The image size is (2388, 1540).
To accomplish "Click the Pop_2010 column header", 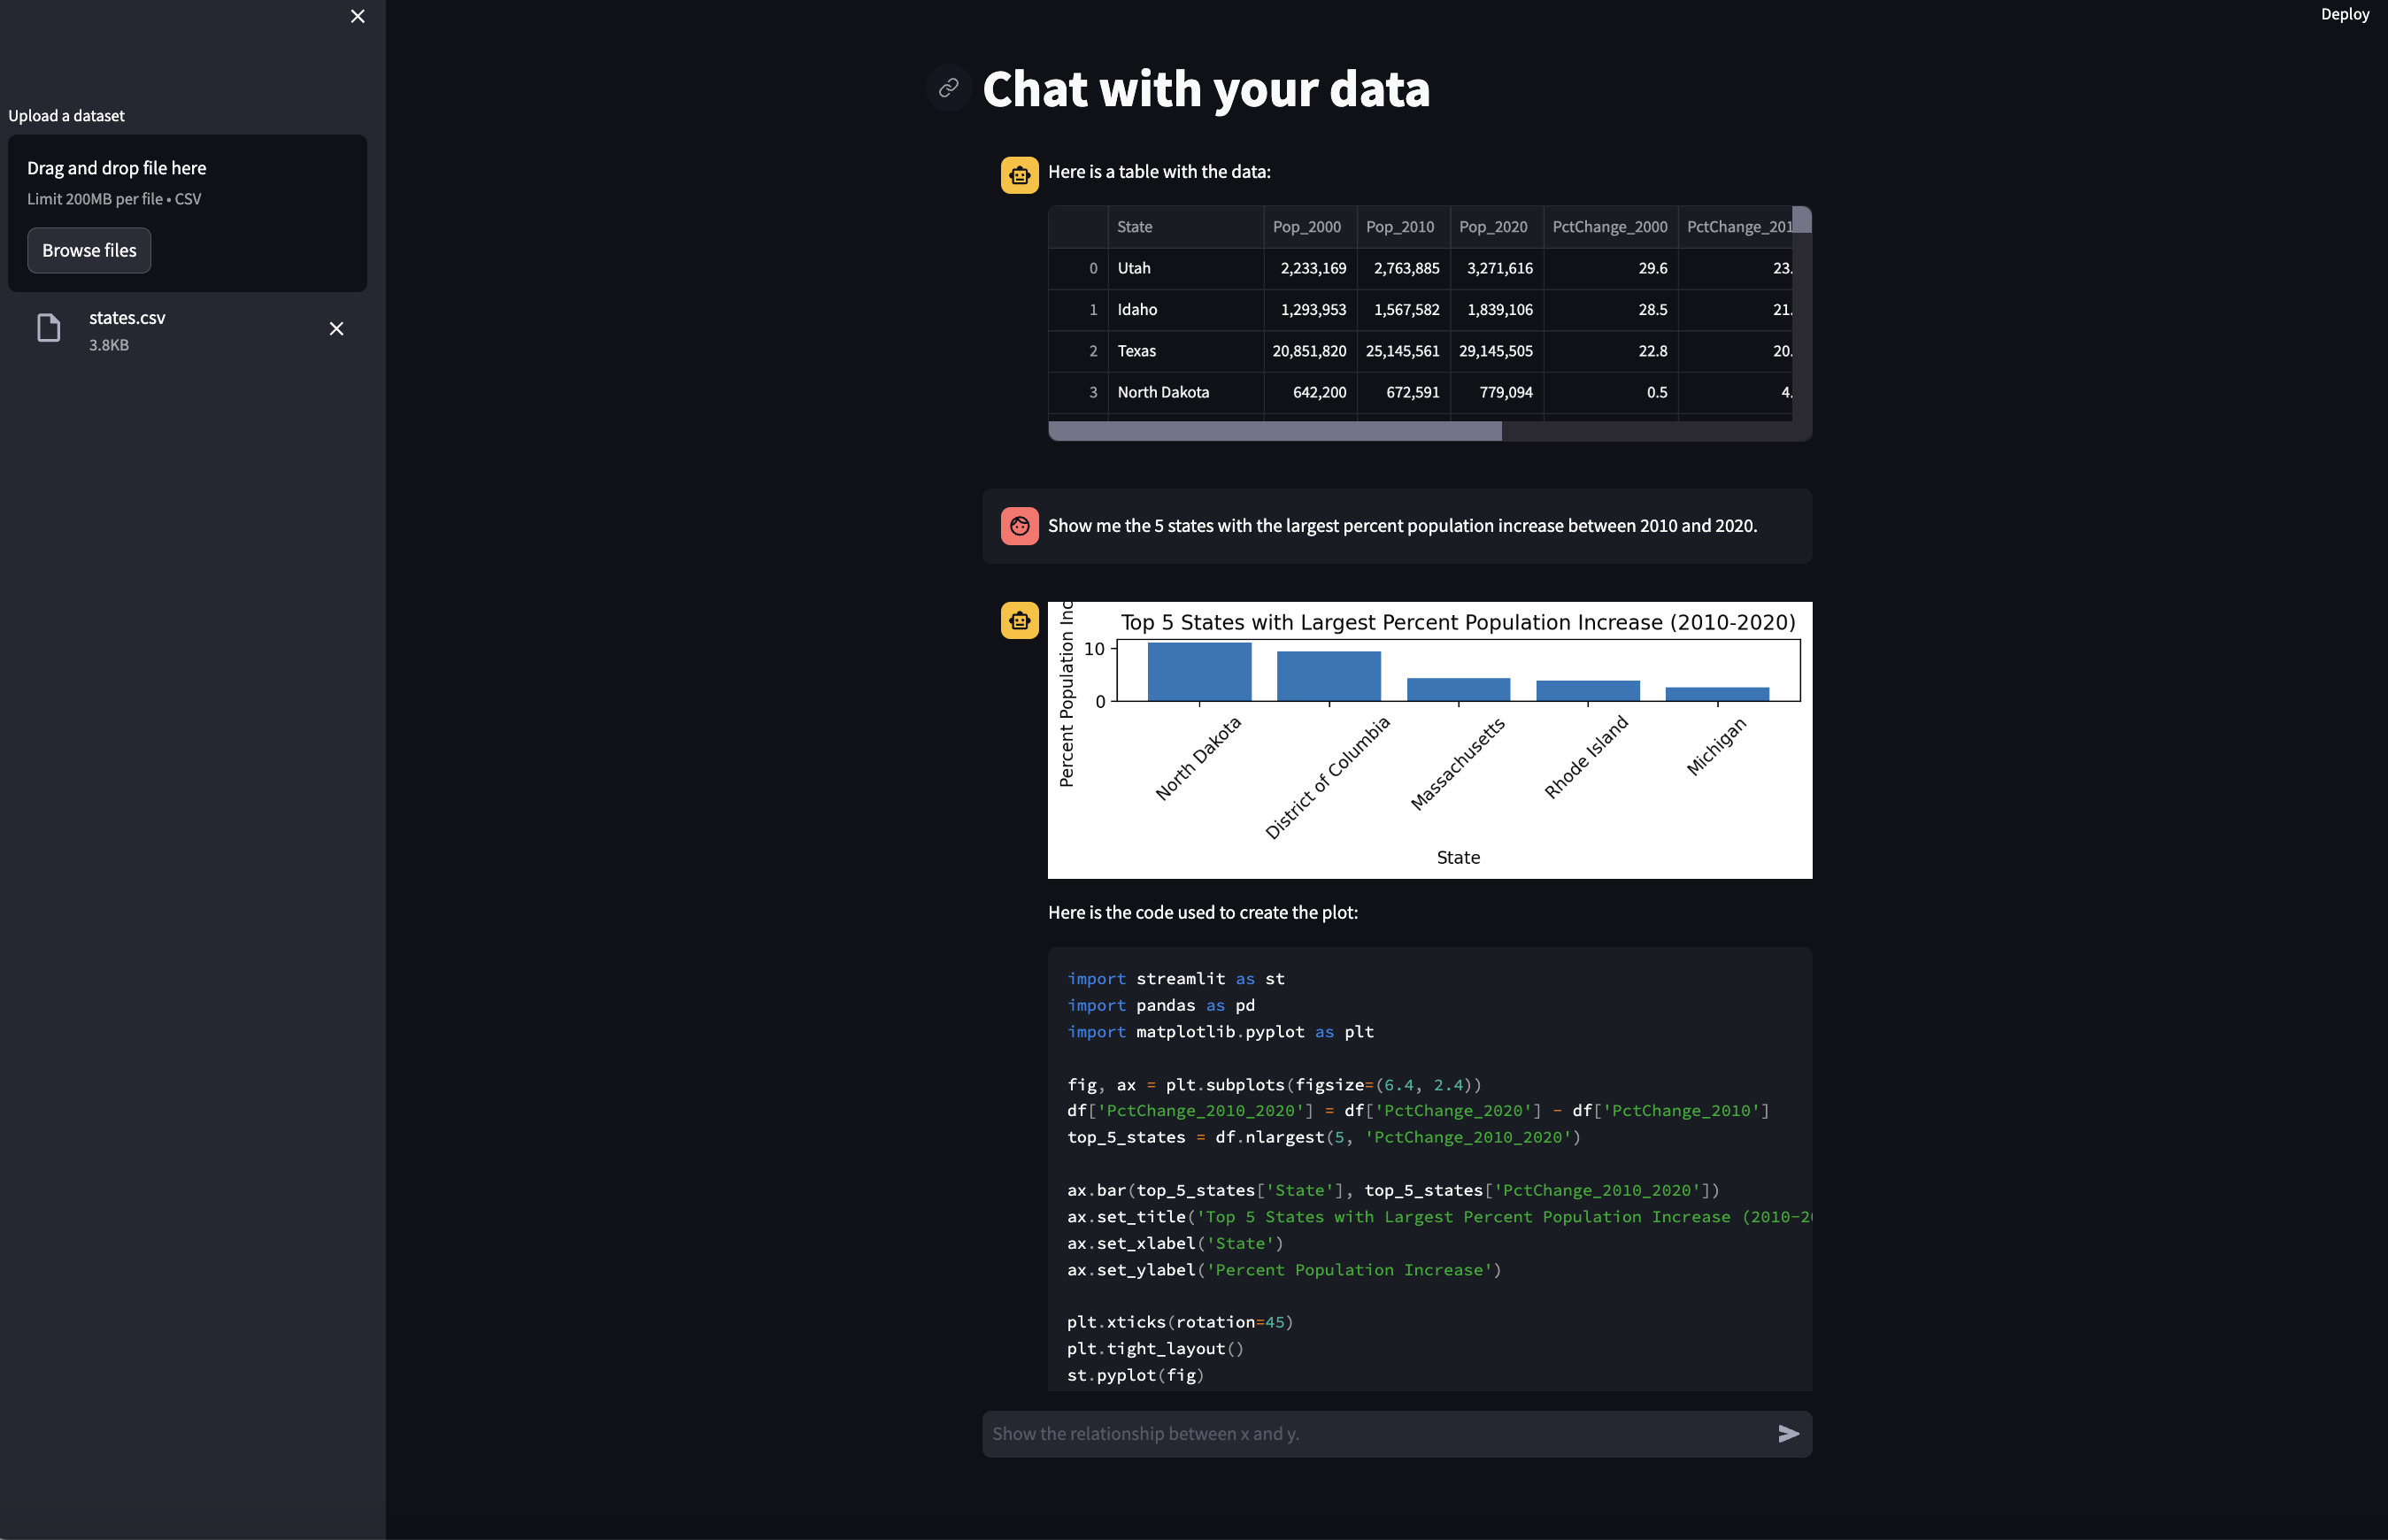I will tap(1400, 227).
